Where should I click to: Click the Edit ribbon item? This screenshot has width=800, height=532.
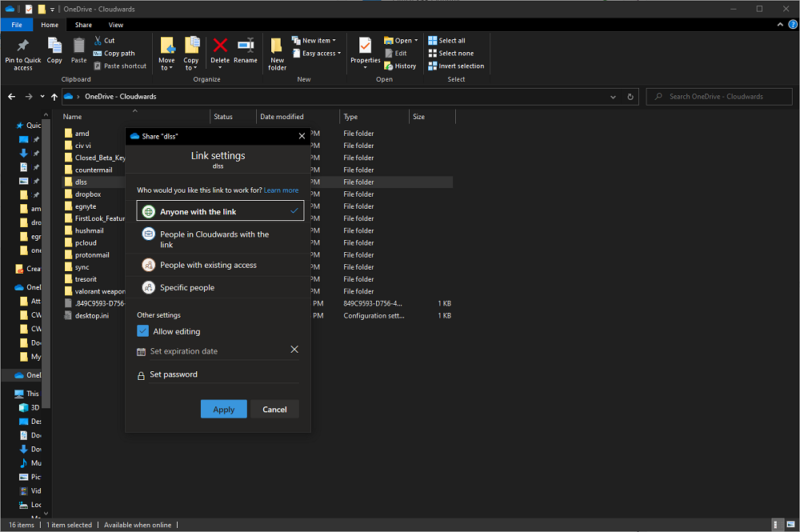pyautogui.click(x=396, y=53)
